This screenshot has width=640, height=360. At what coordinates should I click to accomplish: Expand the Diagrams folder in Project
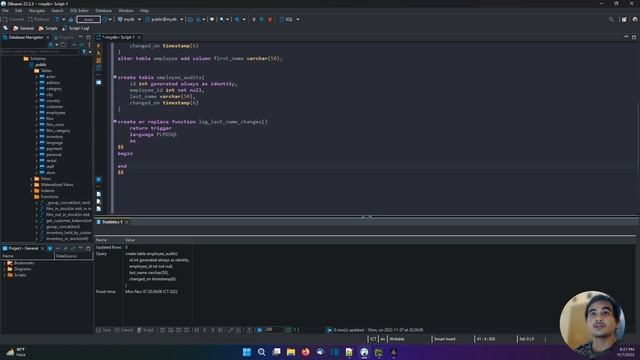[4, 269]
